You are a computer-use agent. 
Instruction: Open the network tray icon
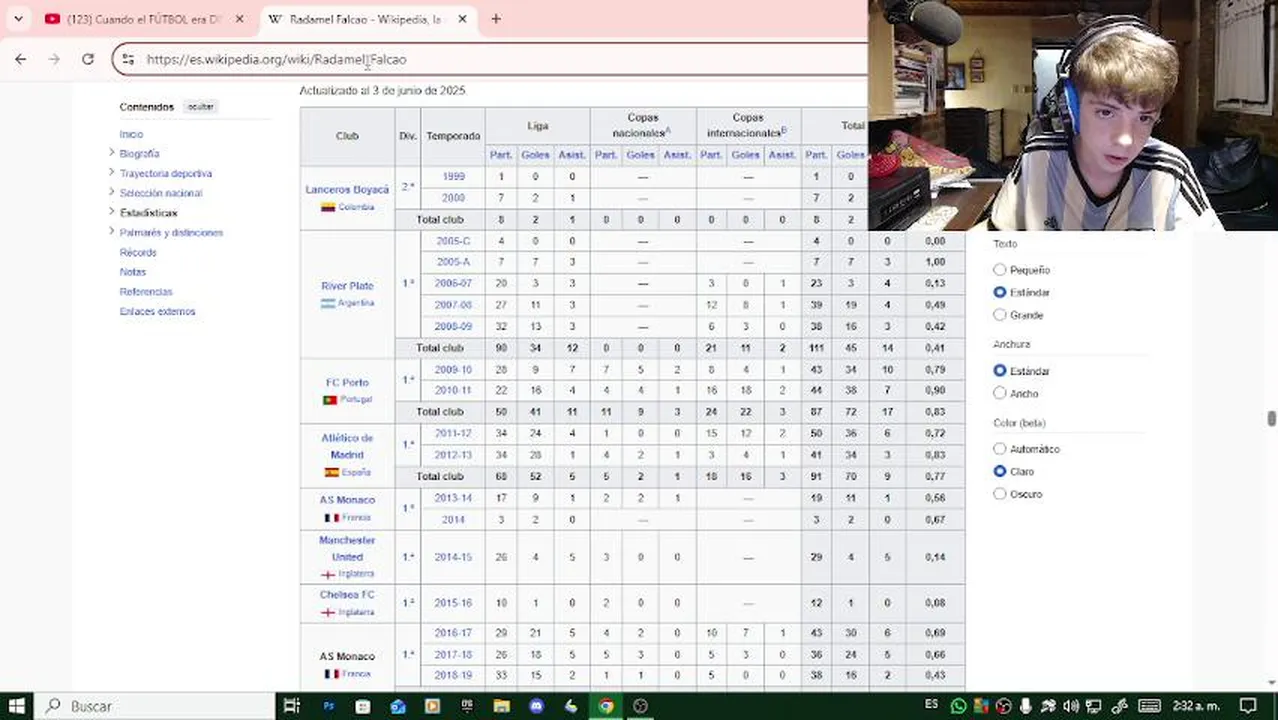tap(1094, 706)
